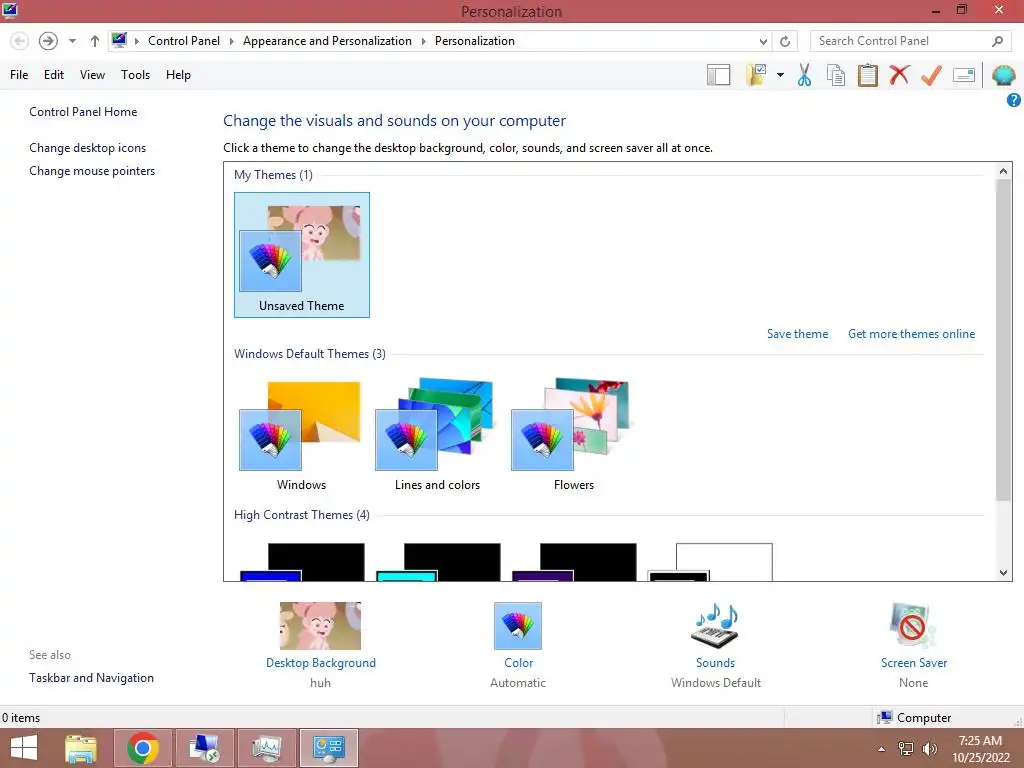Viewport: 1024px width, 768px height.
Task: Click Control Panel in breadcrumb
Action: pyautogui.click(x=184, y=41)
